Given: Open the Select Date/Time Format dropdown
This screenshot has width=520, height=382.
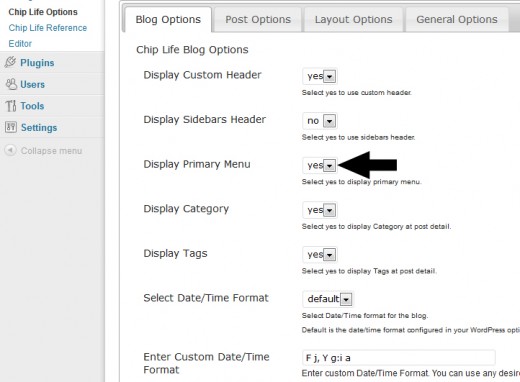Looking at the screenshot, I should click(328, 299).
